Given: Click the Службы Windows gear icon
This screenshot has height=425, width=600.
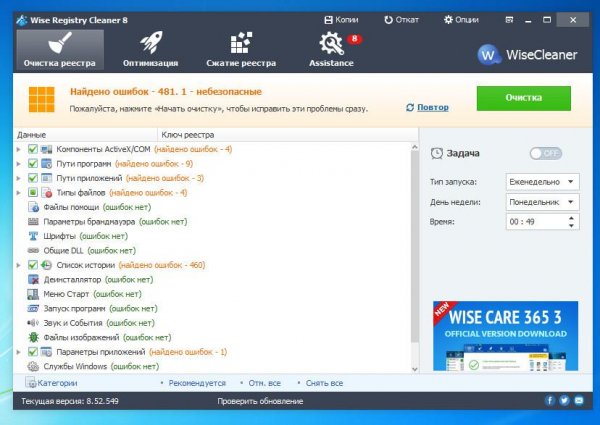Looking at the screenshot, I should pyautogui.click(x=33, y=366).
